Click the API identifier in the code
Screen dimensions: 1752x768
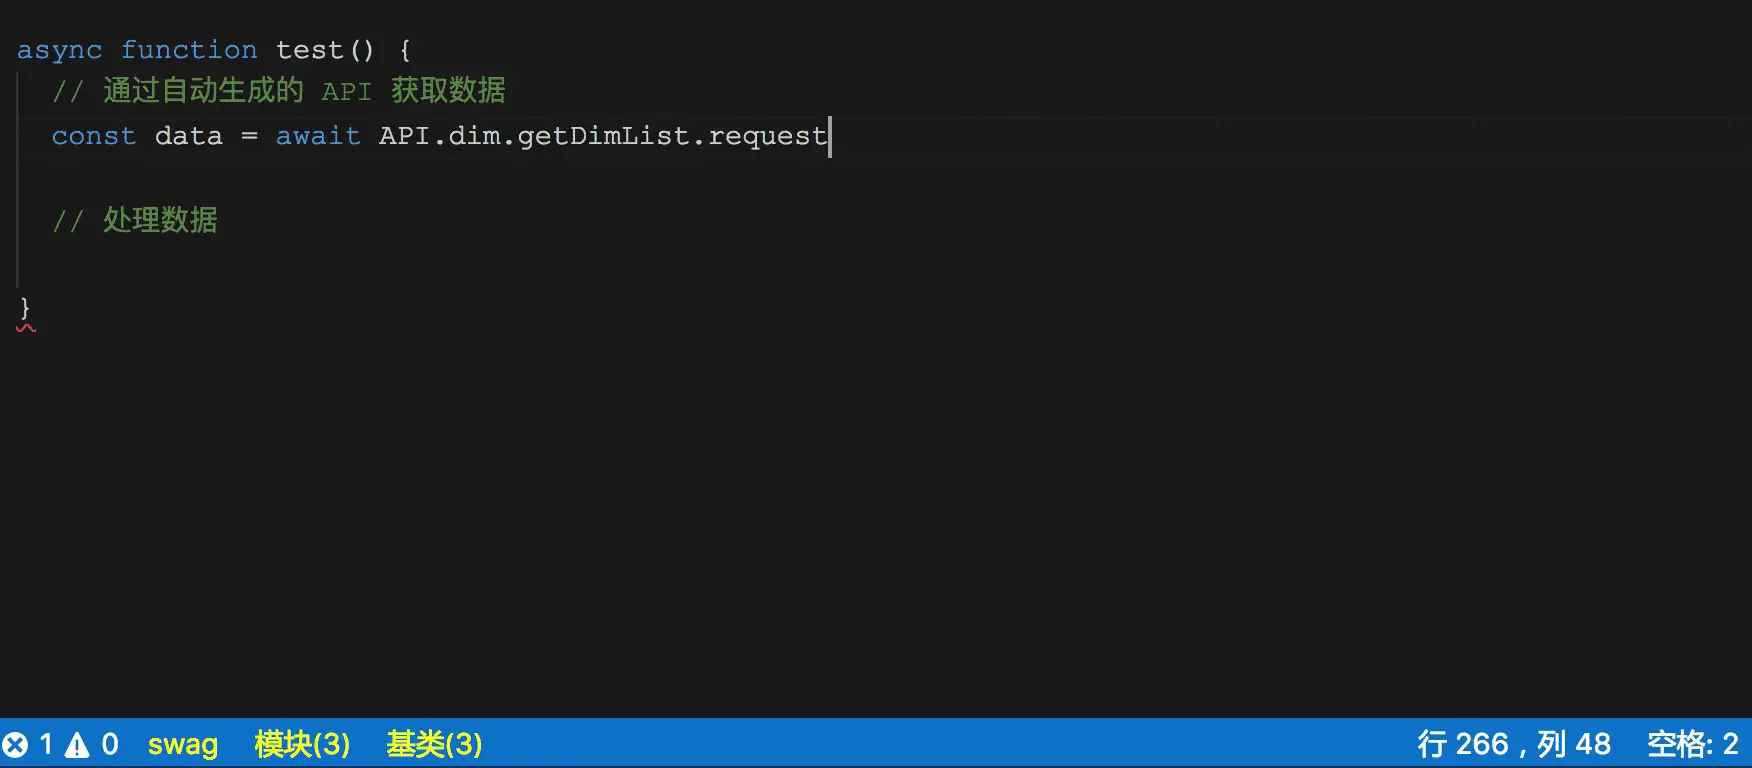click(x=404, y=136)
